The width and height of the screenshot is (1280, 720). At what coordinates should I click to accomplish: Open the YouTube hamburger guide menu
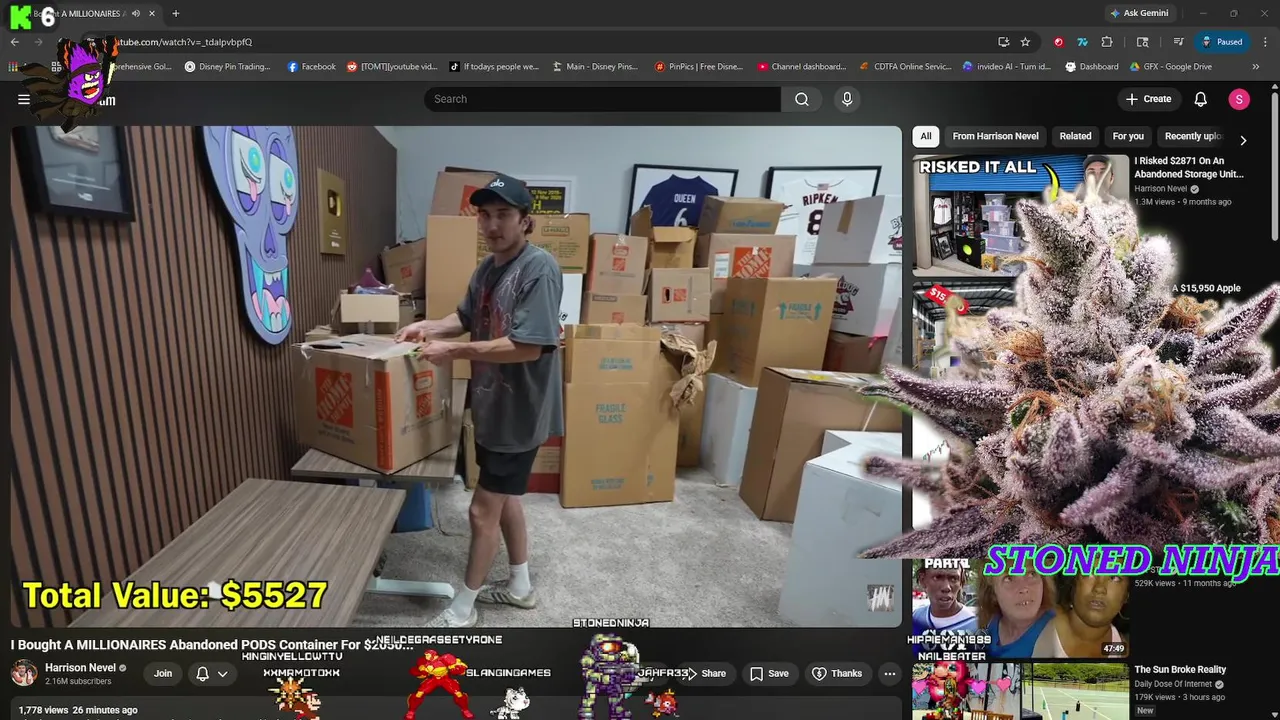(24, 99)
